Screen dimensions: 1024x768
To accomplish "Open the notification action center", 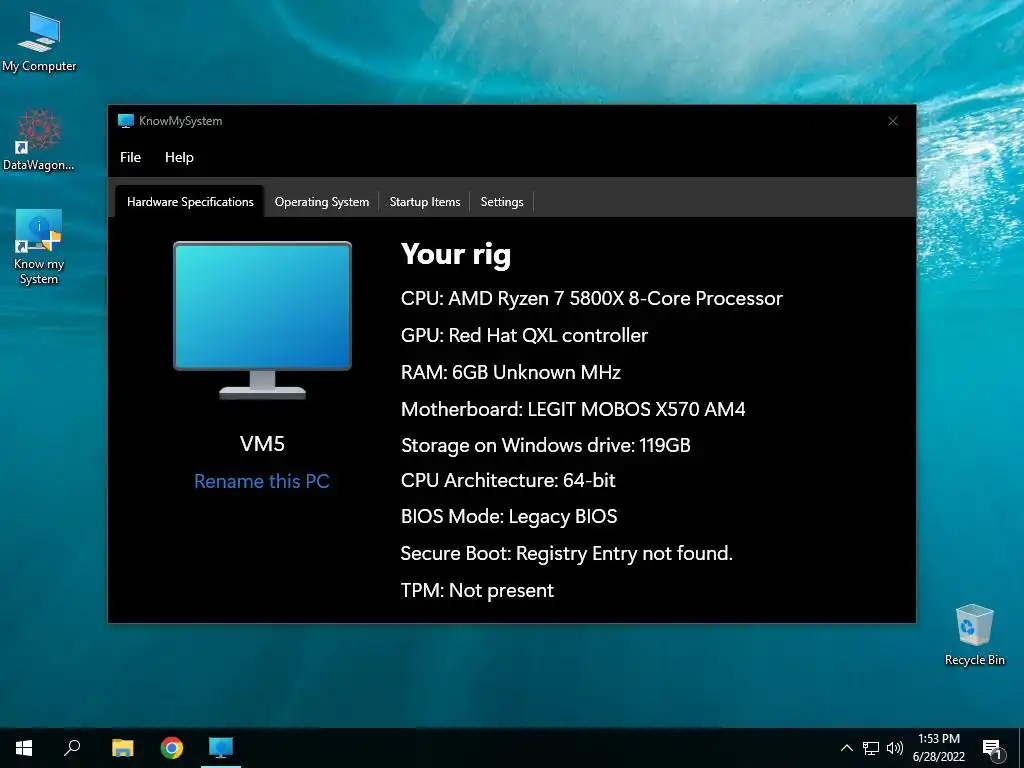I will coord(992,749).
